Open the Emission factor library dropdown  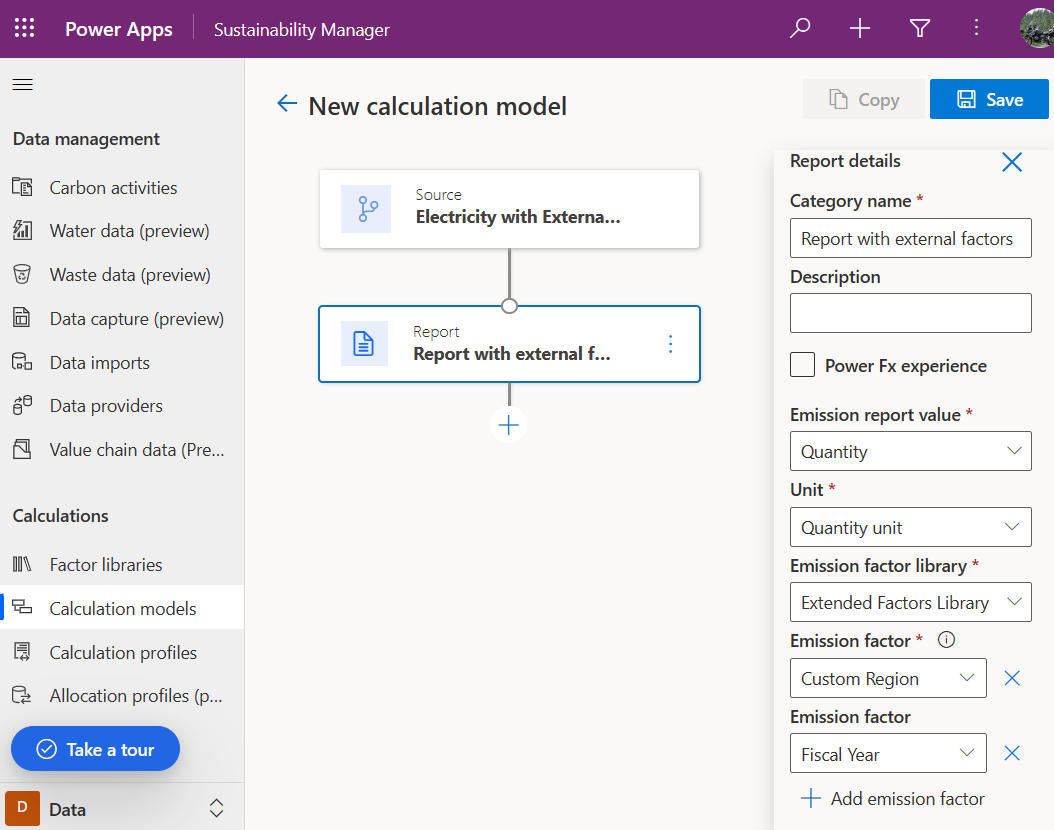(910, 602)
